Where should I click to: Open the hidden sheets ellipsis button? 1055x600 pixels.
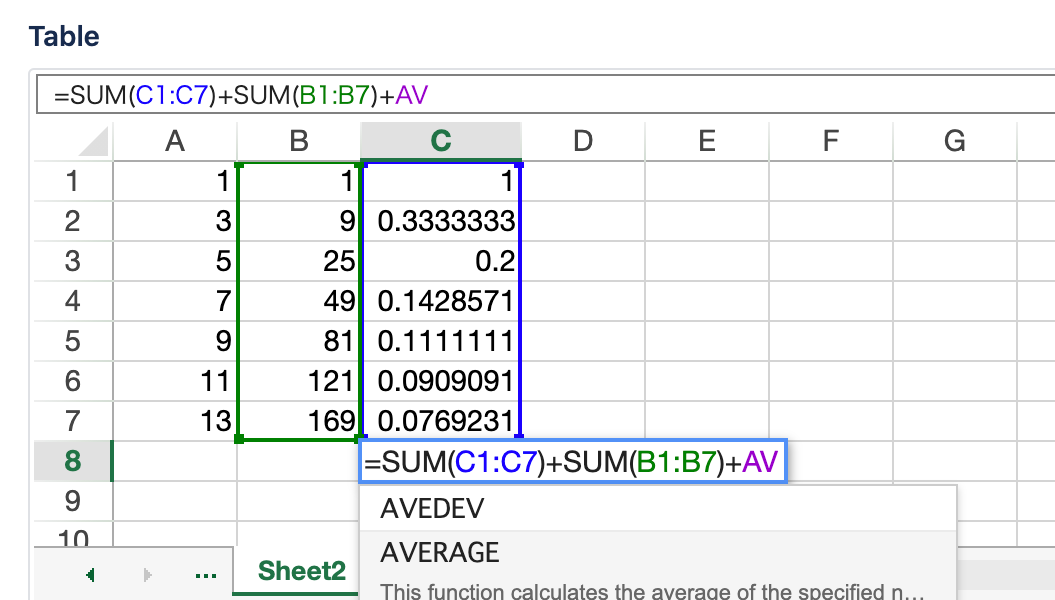[206, 575]
